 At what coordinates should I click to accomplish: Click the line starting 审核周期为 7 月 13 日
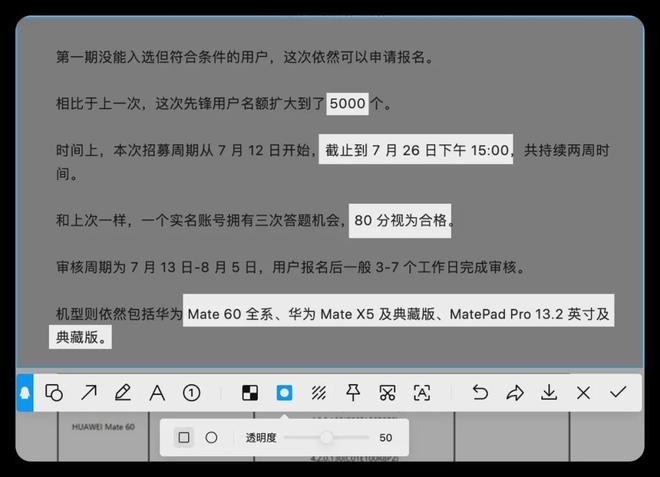click(290, 267)
